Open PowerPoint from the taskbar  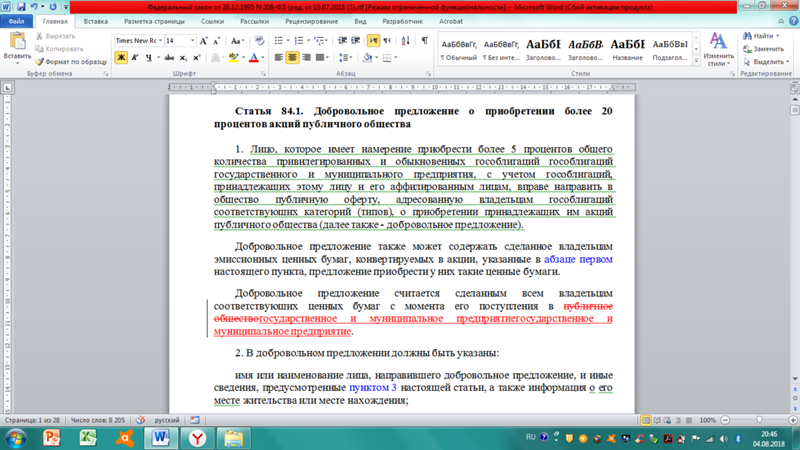pyautogui.click(x=52, y=438)
